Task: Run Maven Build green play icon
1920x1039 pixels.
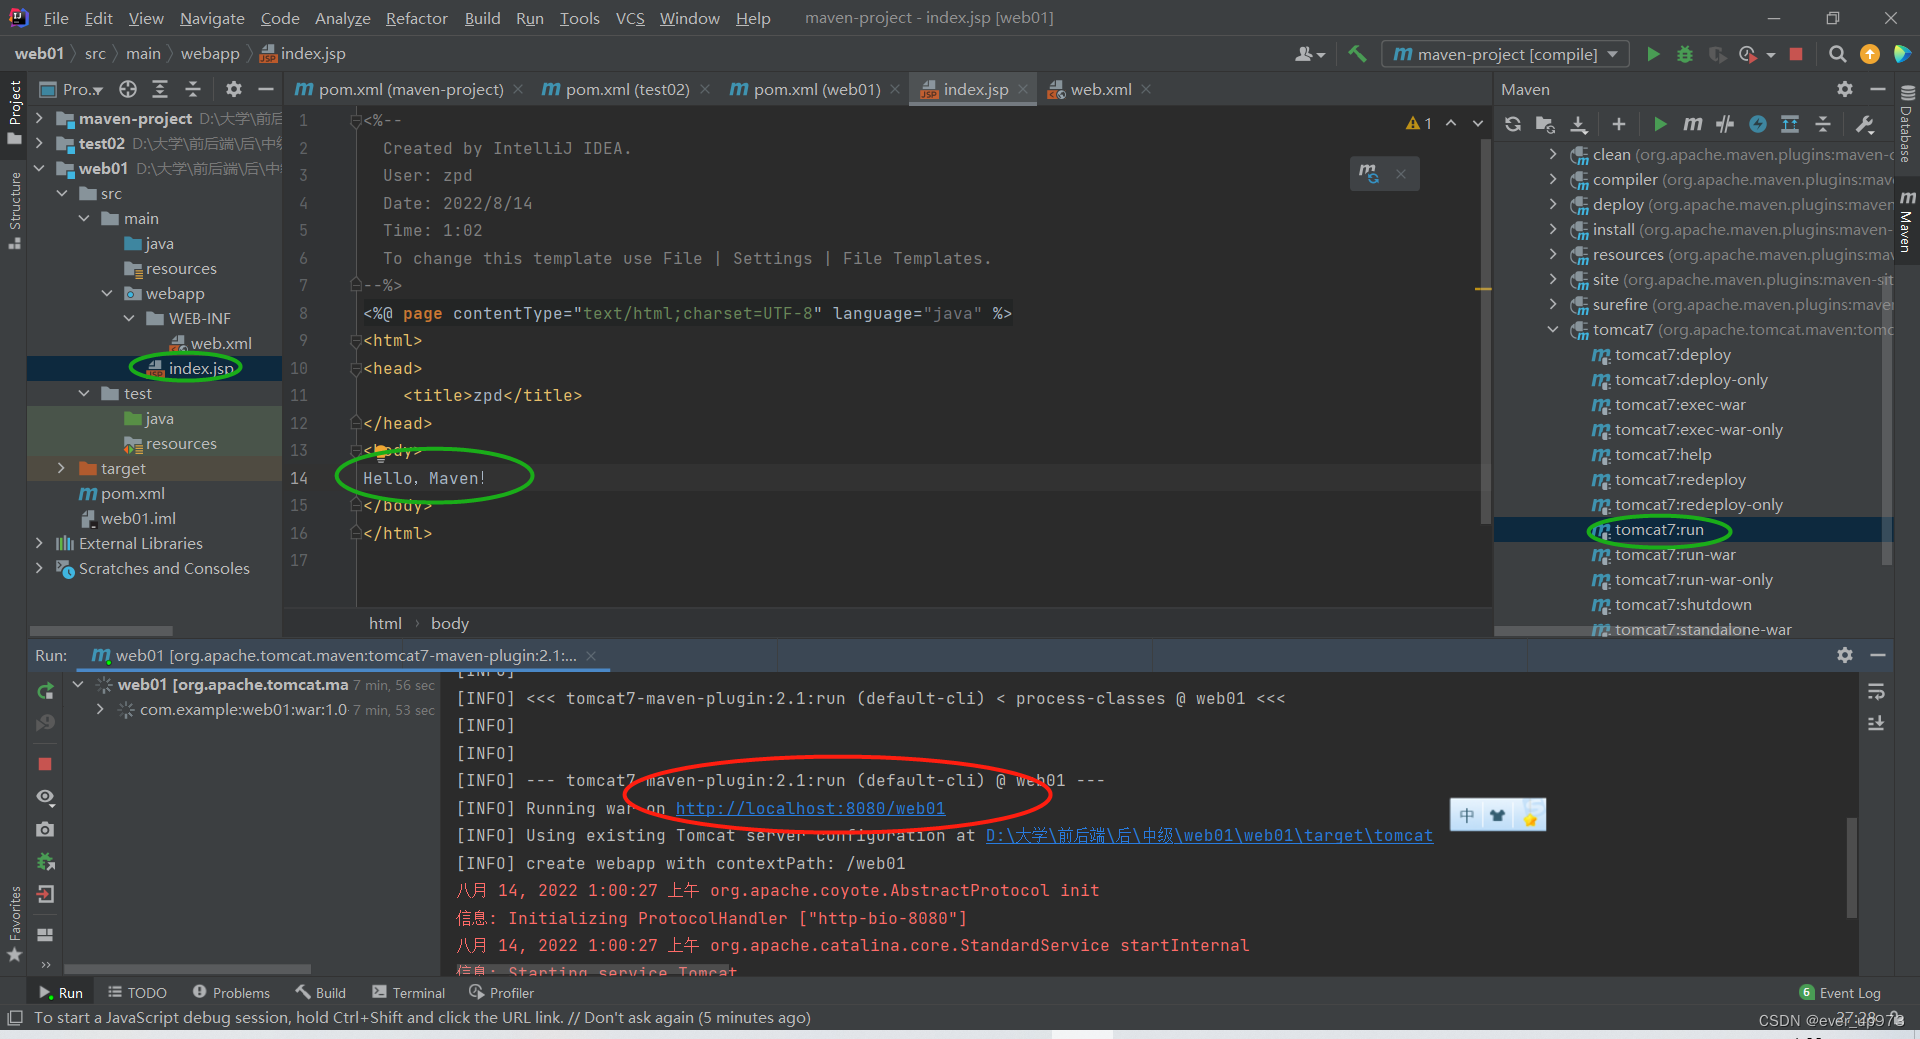Action: 1660,124
